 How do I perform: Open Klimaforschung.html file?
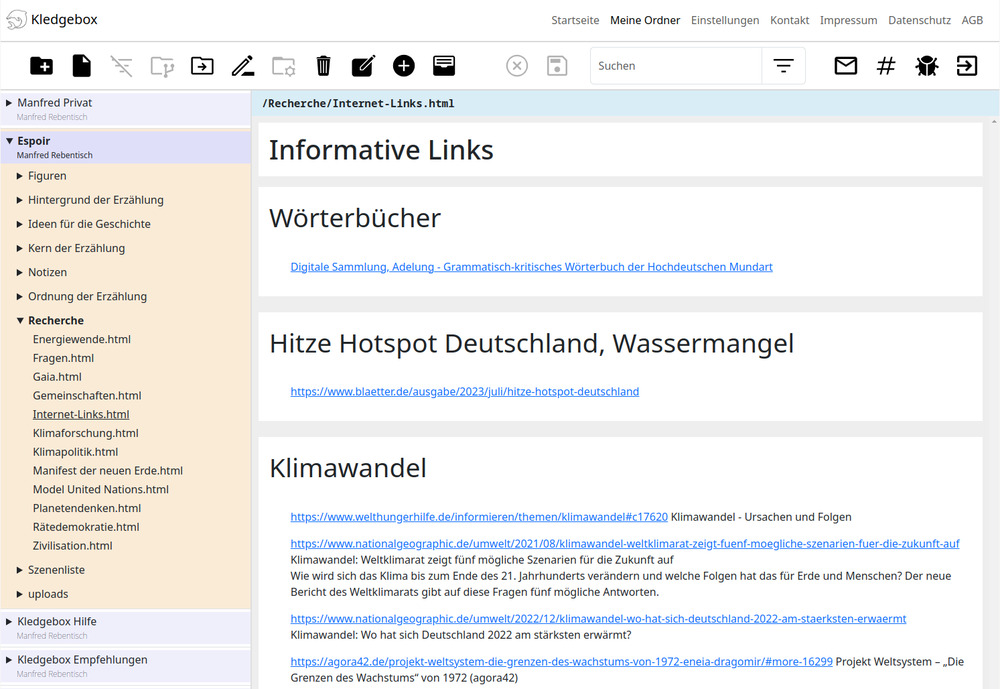[x=85, y=433]
